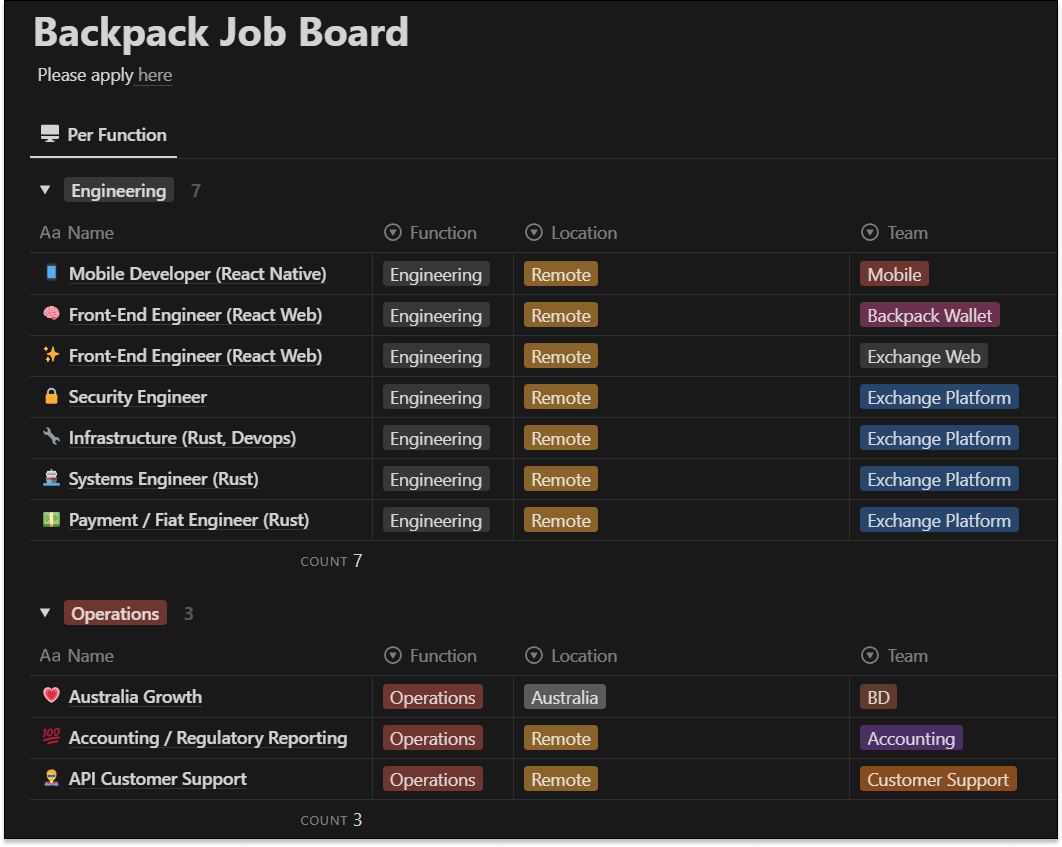
Task: Click Remote tag in Accounting / Regulatory Reporting row
Action: [561, 739]
